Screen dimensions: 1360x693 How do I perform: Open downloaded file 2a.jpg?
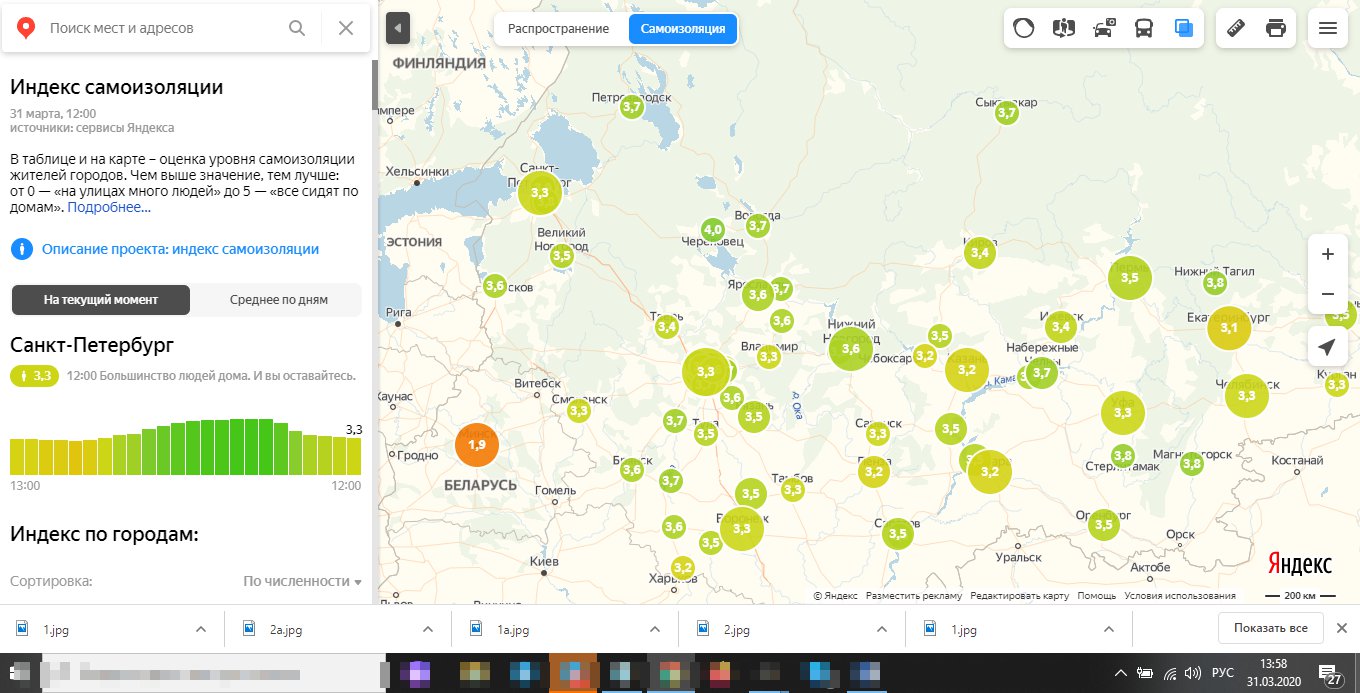coord(286,630)
